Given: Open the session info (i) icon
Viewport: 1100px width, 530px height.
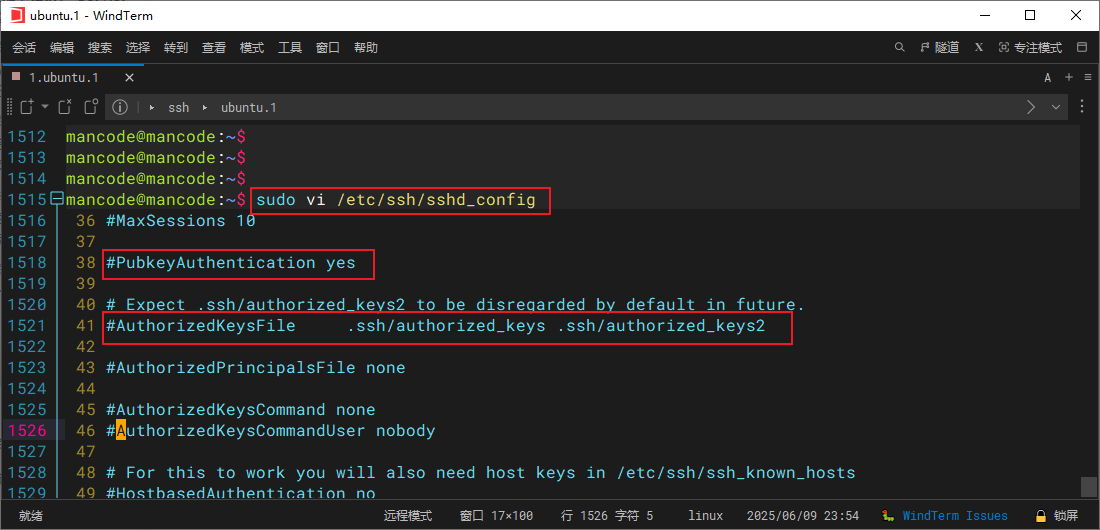Looking at the screenshot, I should tap(119, 107).
